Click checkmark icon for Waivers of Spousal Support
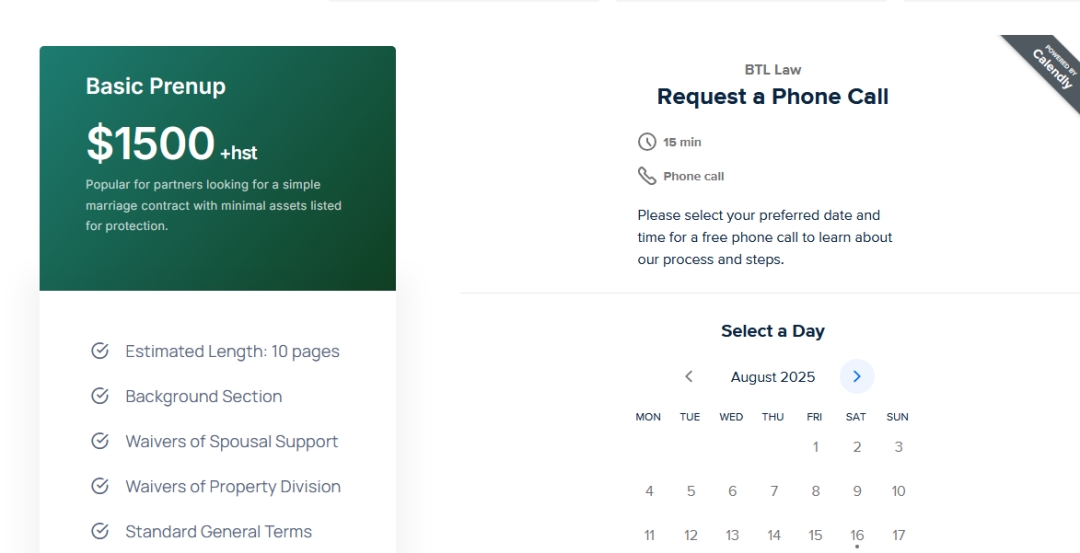Image resolution: width=1080 pixels, height=553 pixels. 100,441
